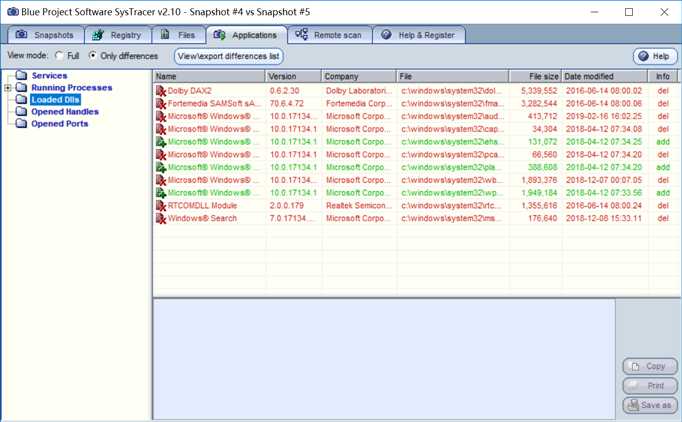This screenshot has height=422, width=682.
Task: Click the Dolby Laboratori... company cell
Action: click(x=359, y=90)
